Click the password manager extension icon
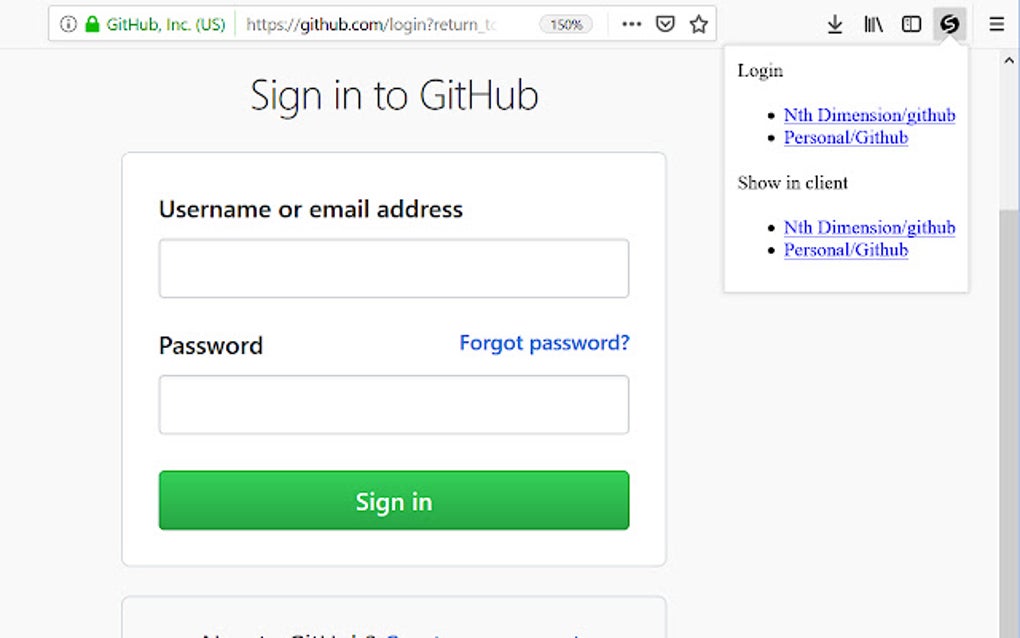The height and width of the screenshot is (638, 1020). pos(949,24)
